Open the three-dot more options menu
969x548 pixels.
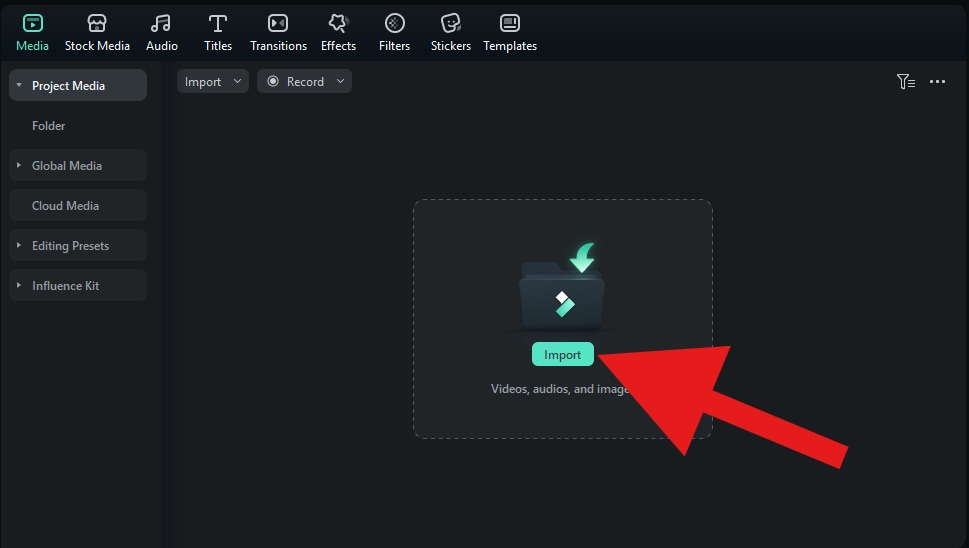click(937, 82)
